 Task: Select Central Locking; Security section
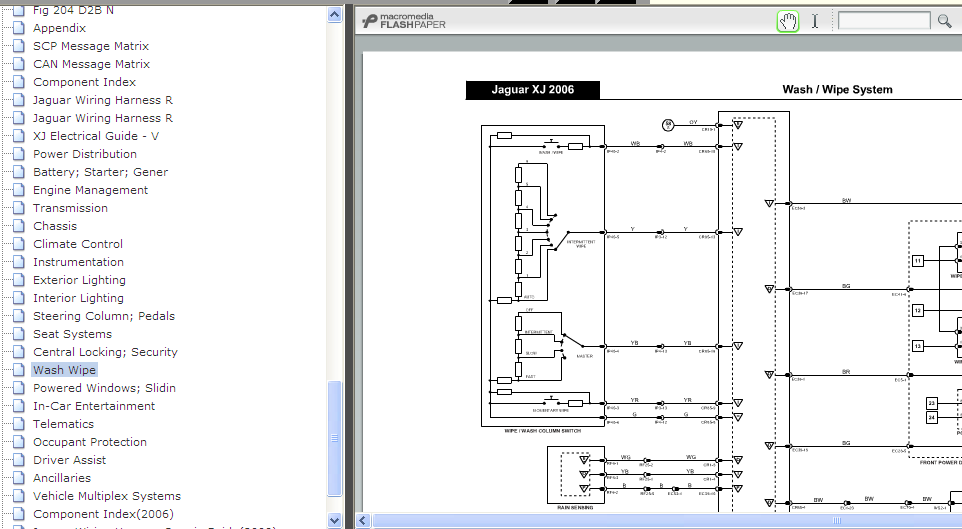tap(106, 352)
